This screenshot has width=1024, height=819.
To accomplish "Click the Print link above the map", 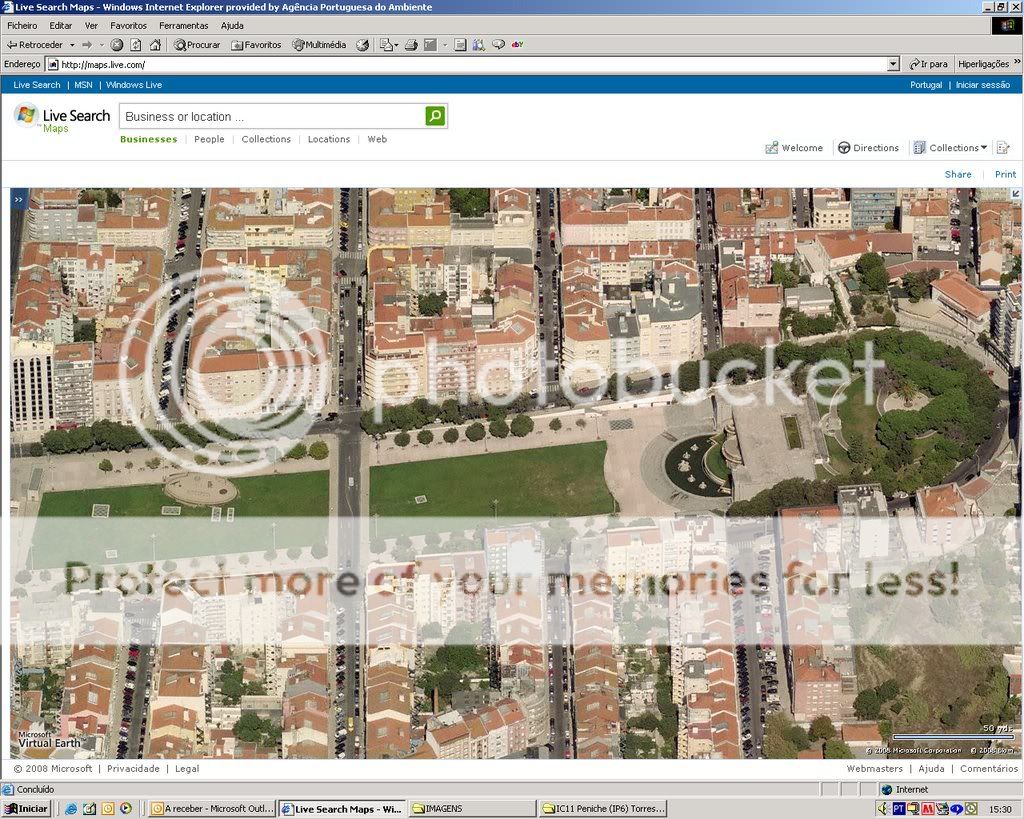I will coord(1006,174).
